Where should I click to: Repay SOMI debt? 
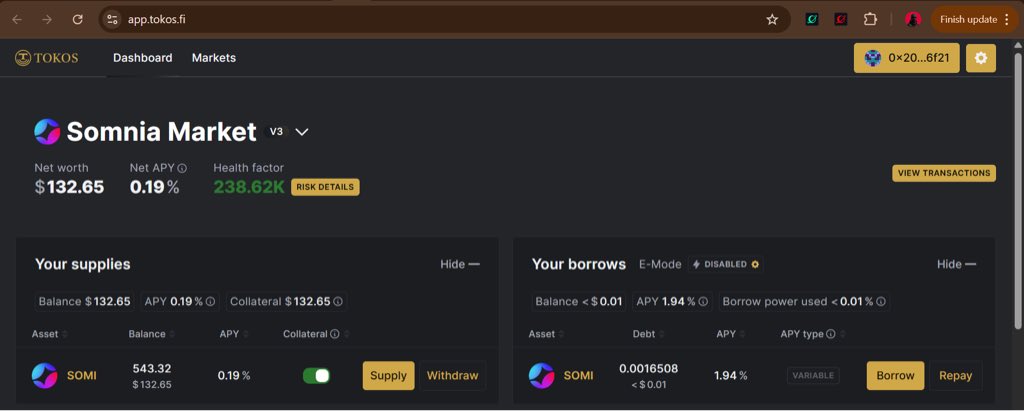point(956,376)
